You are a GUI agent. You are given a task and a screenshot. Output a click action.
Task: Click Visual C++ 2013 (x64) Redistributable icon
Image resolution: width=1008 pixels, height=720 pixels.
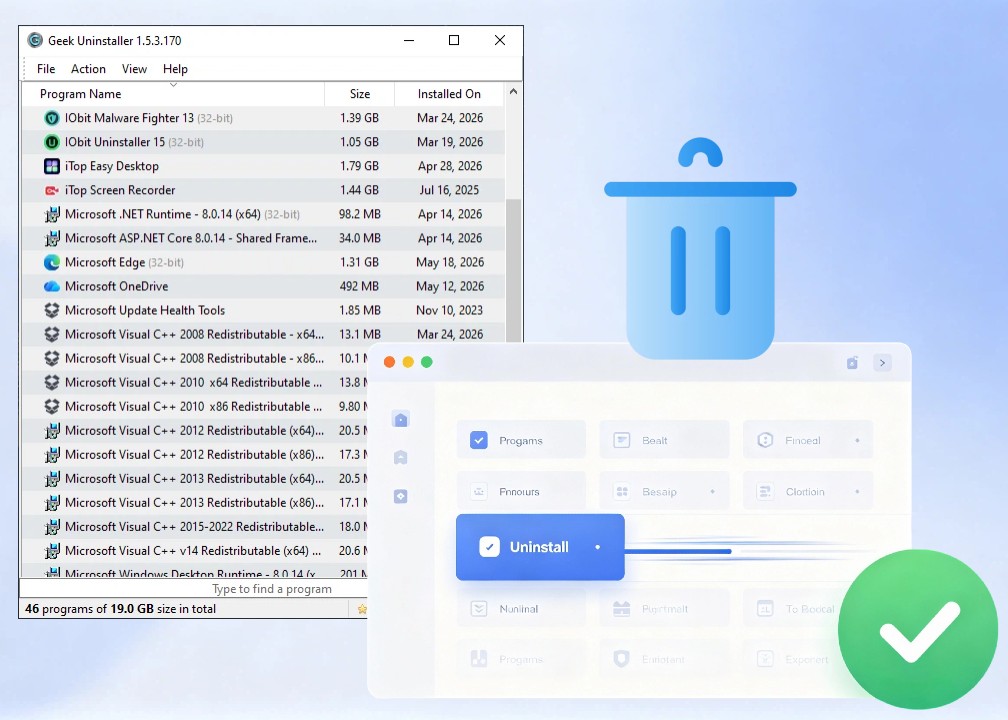pyautogui.click(x=52, y=479)
